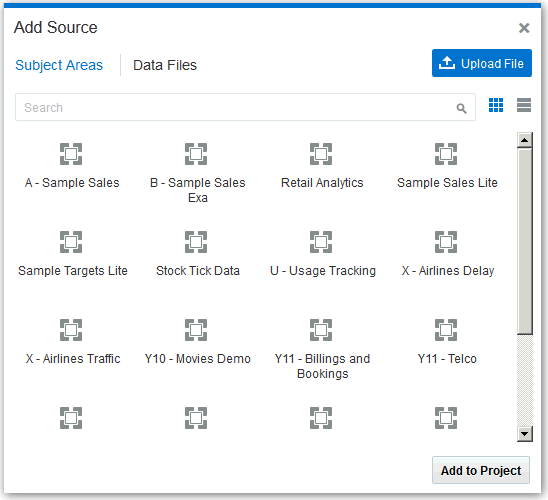Image resolution: width=548 pixels, height=500 pixels.
Task: Click the scrollbar up arrow
Action: point(524,140)
